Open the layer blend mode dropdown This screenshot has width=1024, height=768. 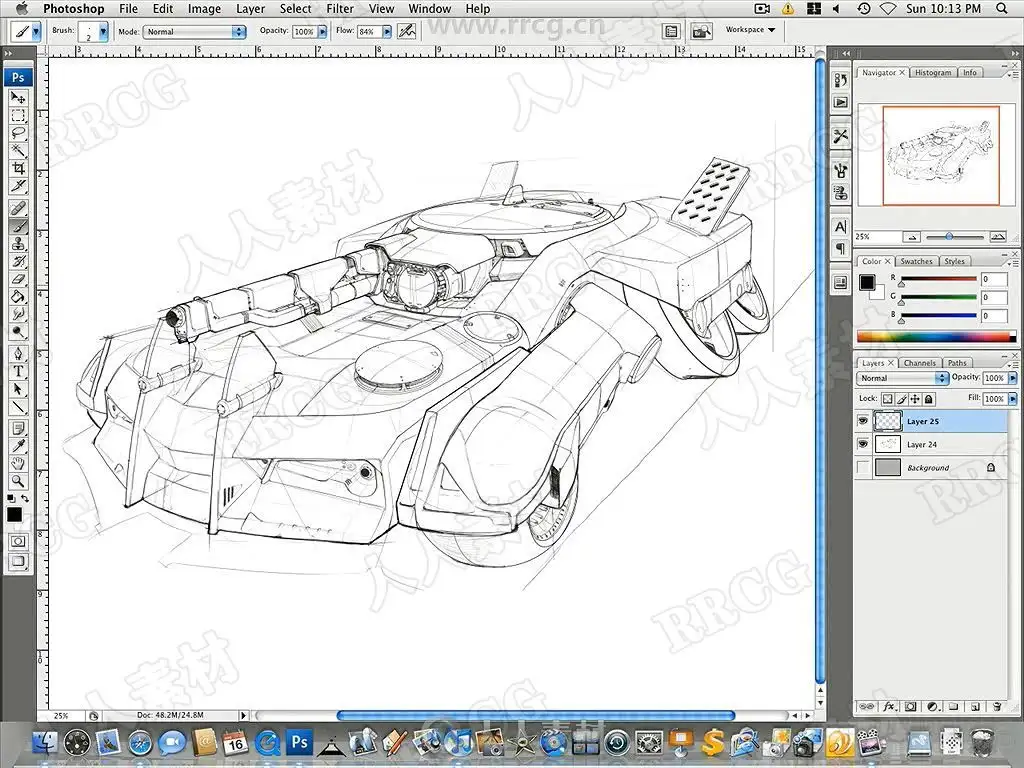point(903,378)
